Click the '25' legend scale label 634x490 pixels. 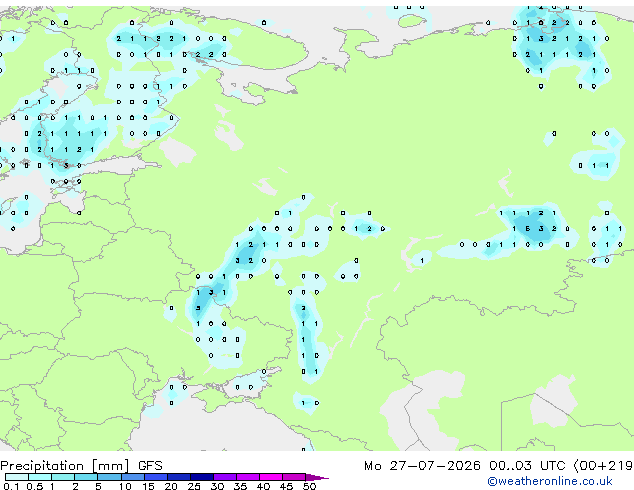(x=194, y=486)
